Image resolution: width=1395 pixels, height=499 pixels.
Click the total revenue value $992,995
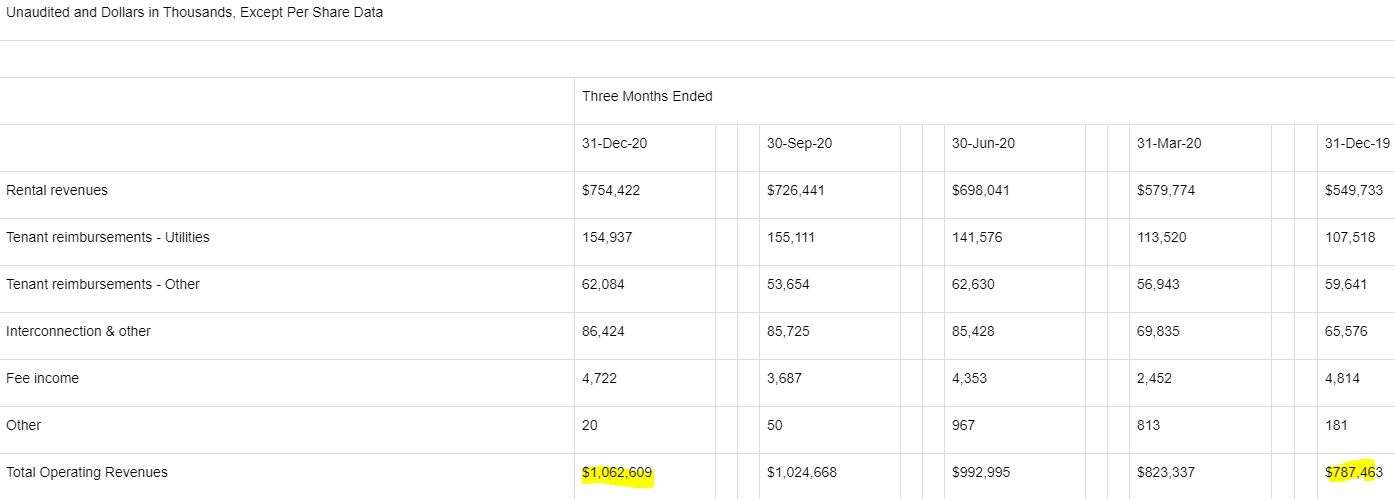point(981,472)
